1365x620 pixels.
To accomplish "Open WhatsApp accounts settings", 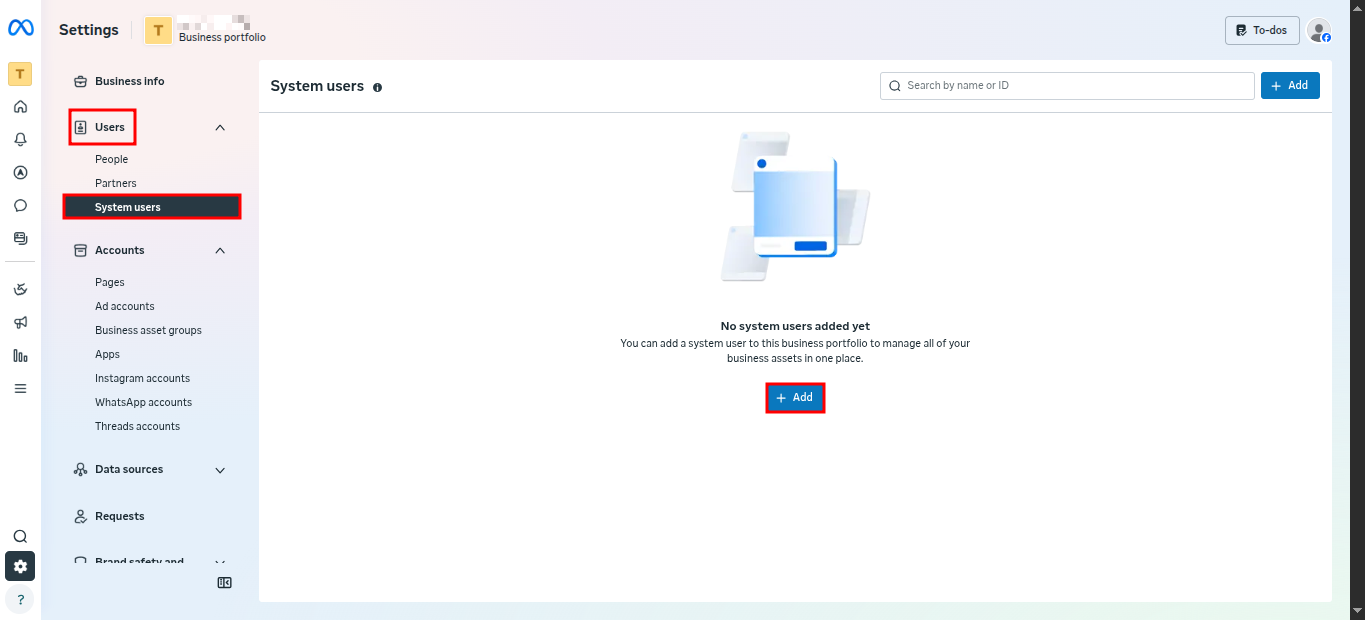I will coord(143,402).
